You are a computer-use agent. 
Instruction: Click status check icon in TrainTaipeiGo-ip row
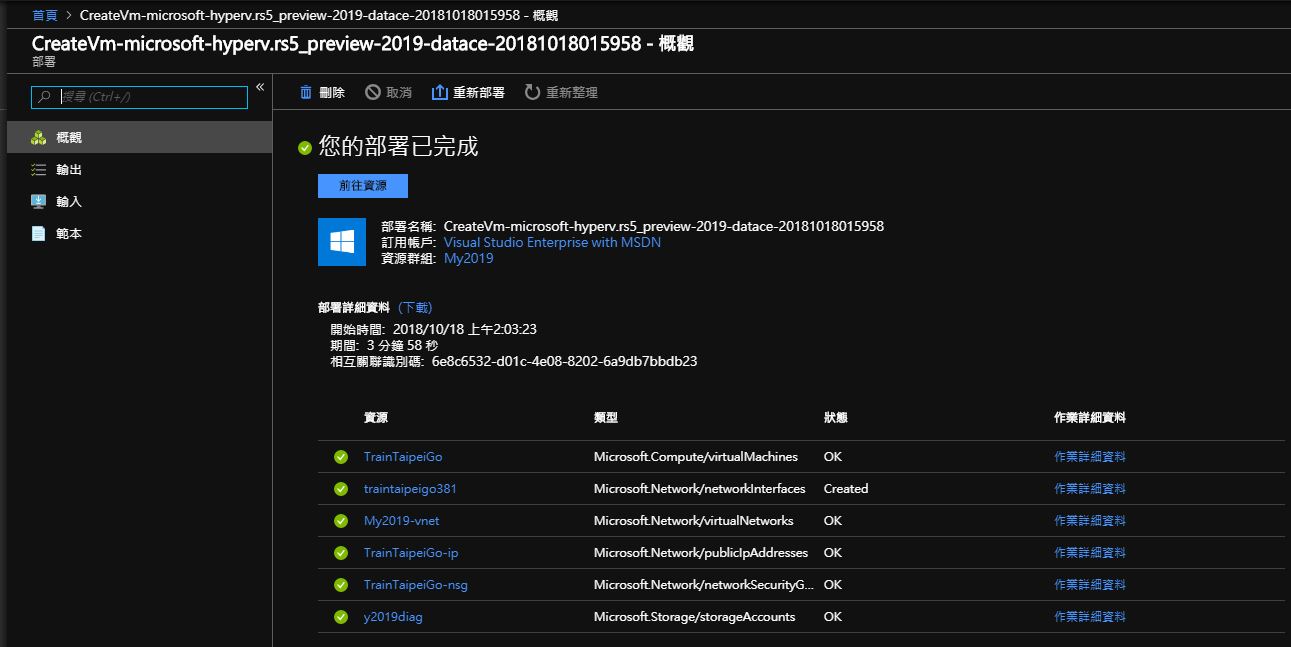pos(341,553)
